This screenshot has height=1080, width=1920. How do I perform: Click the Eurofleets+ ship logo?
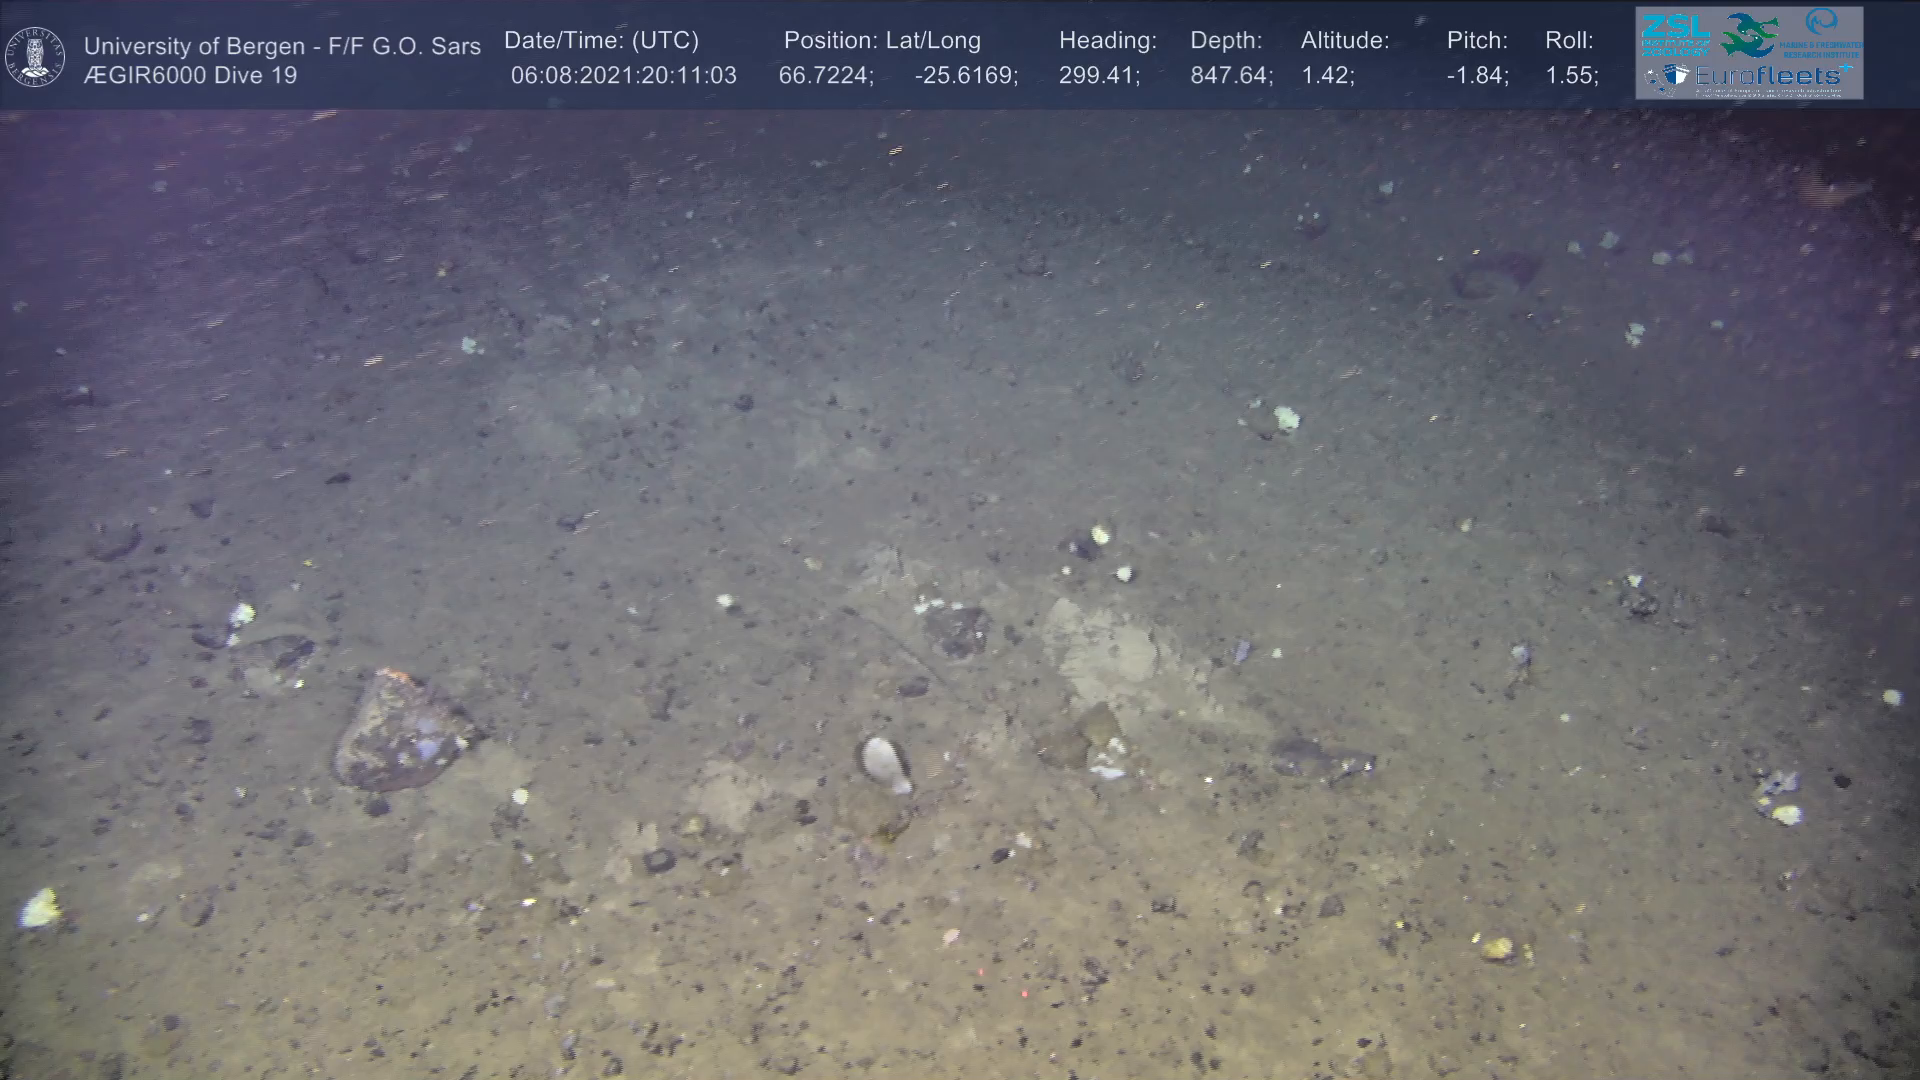[x=1668, y=78]
